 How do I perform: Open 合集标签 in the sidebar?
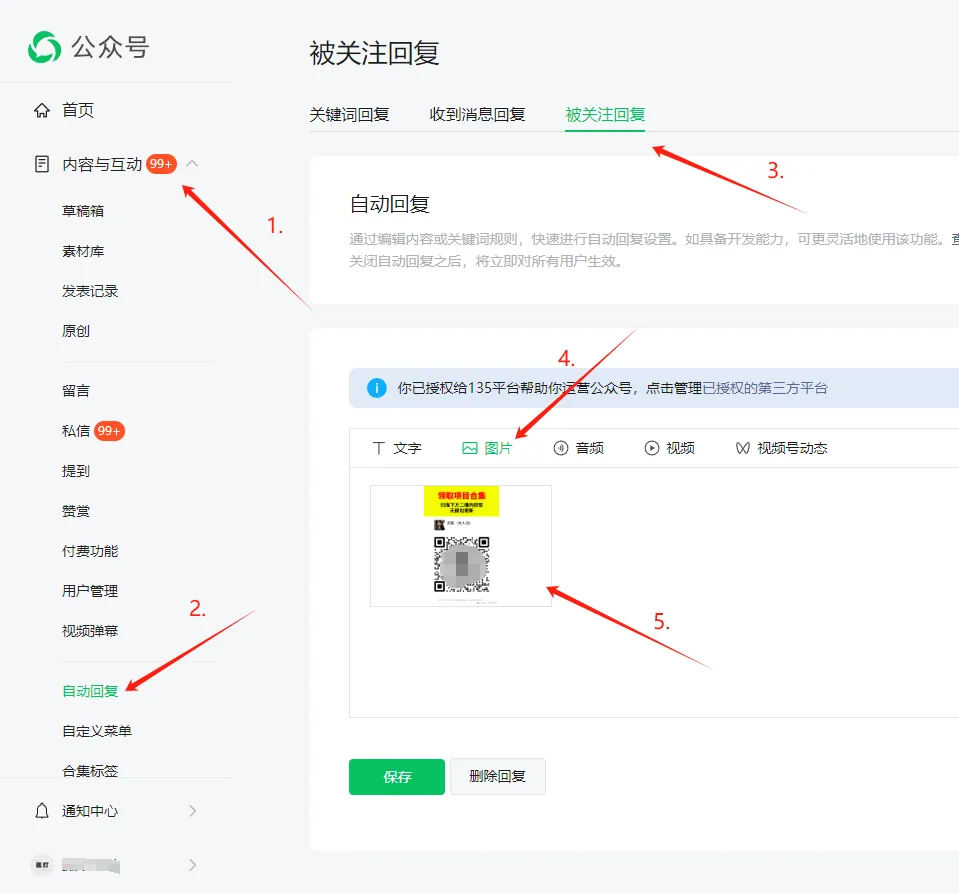click(x=90, y=771)
